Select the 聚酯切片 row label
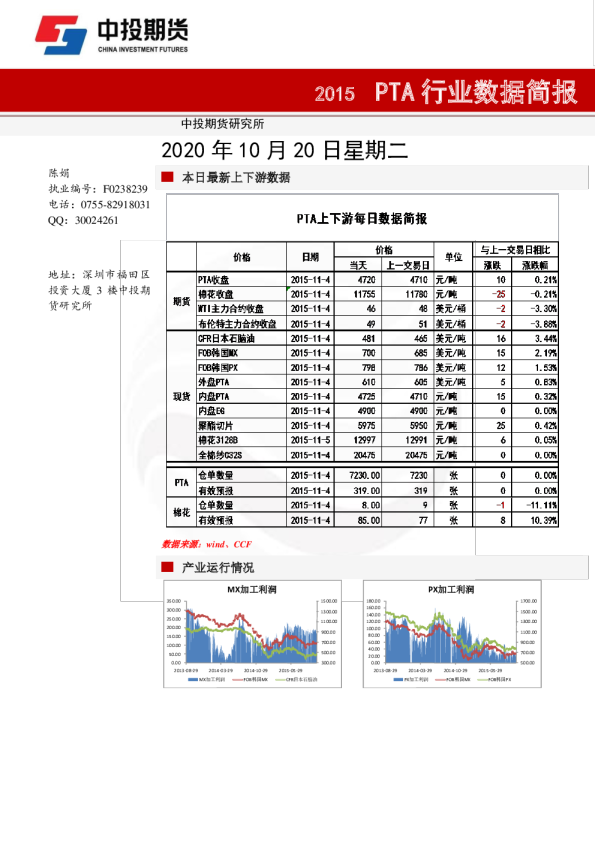 [x=215, y=425]
